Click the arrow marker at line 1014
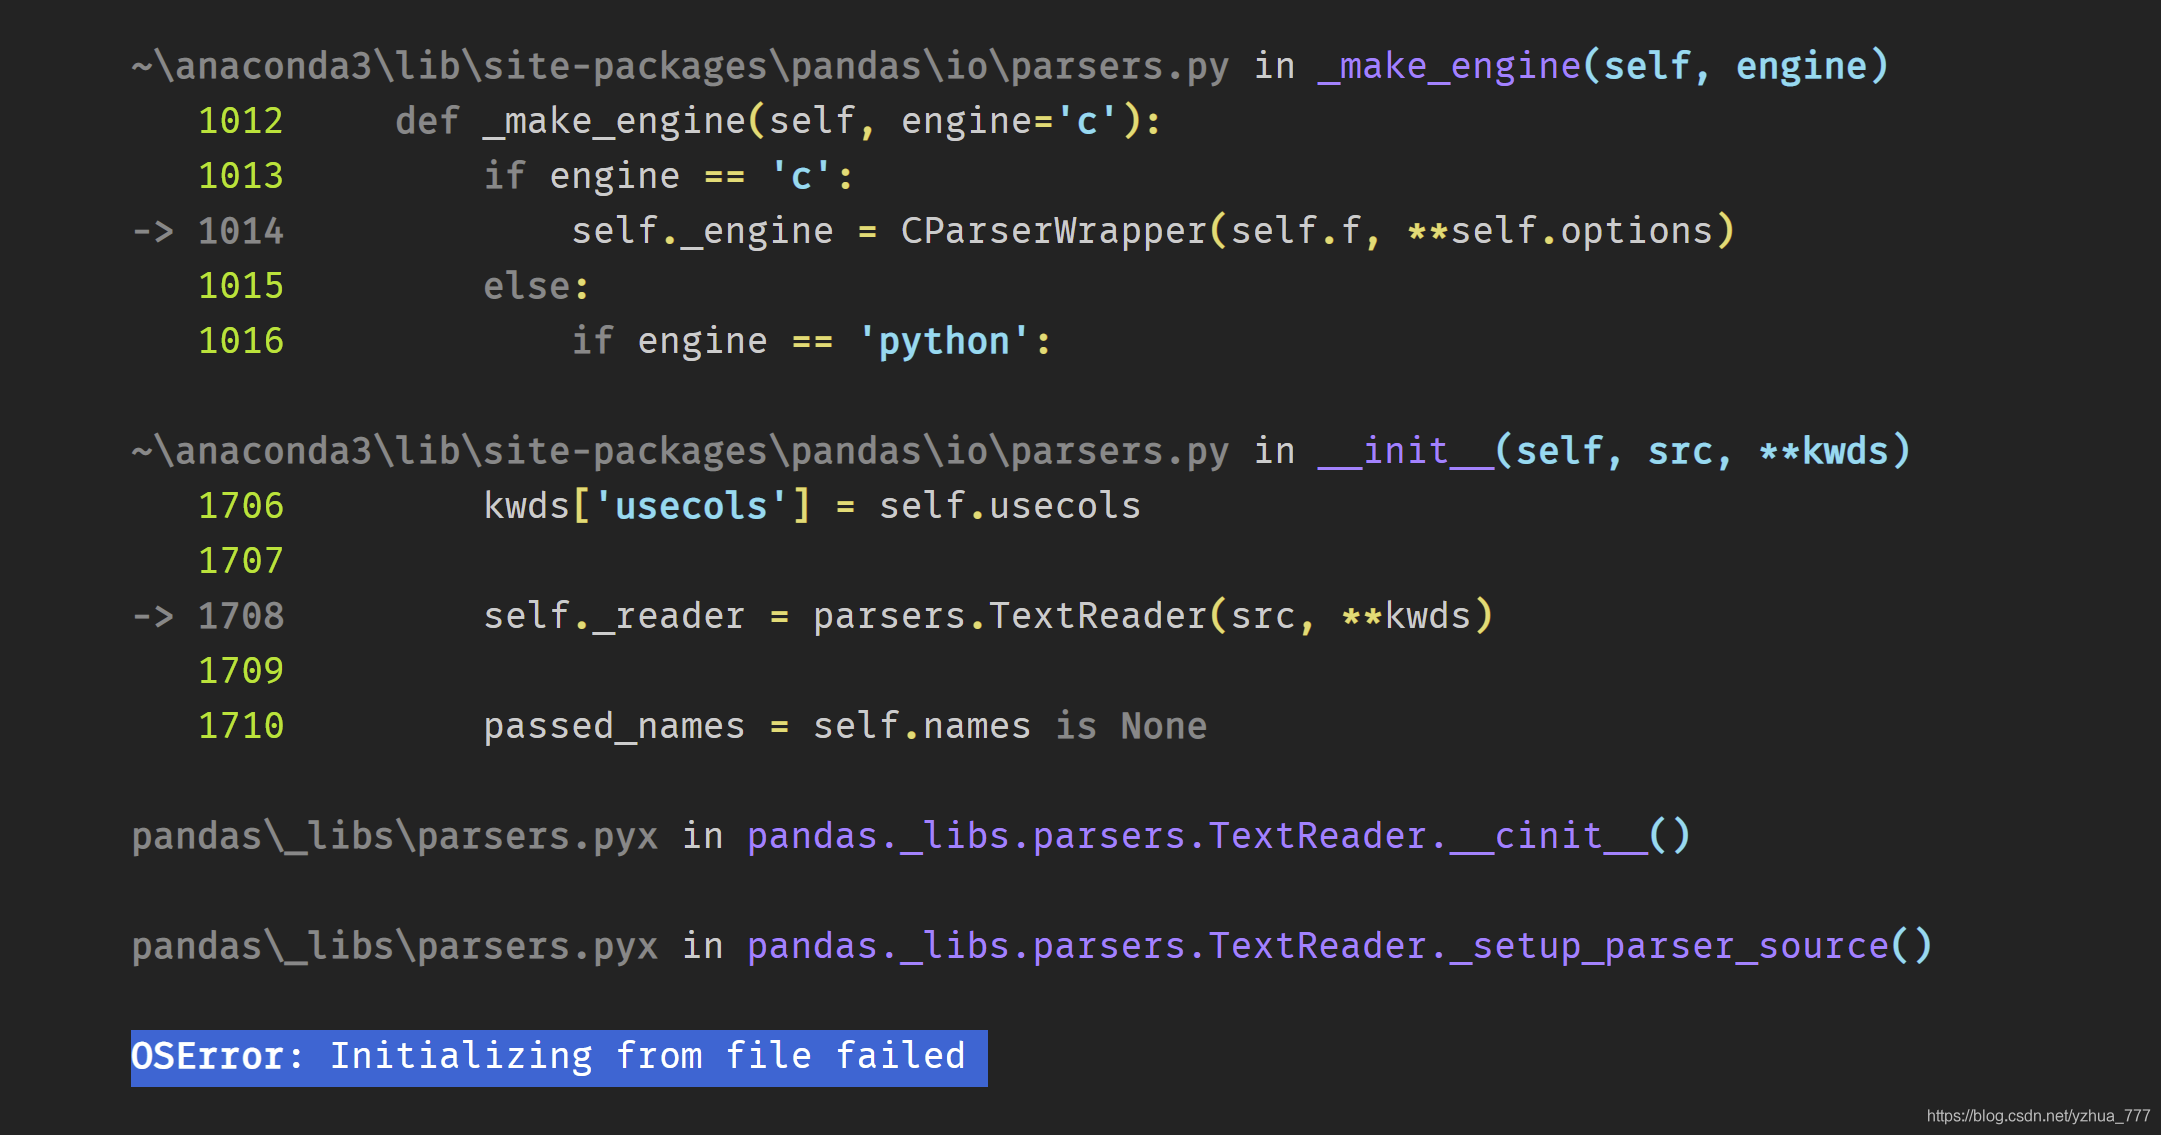2161x1135 pixels. coord(153,232)
